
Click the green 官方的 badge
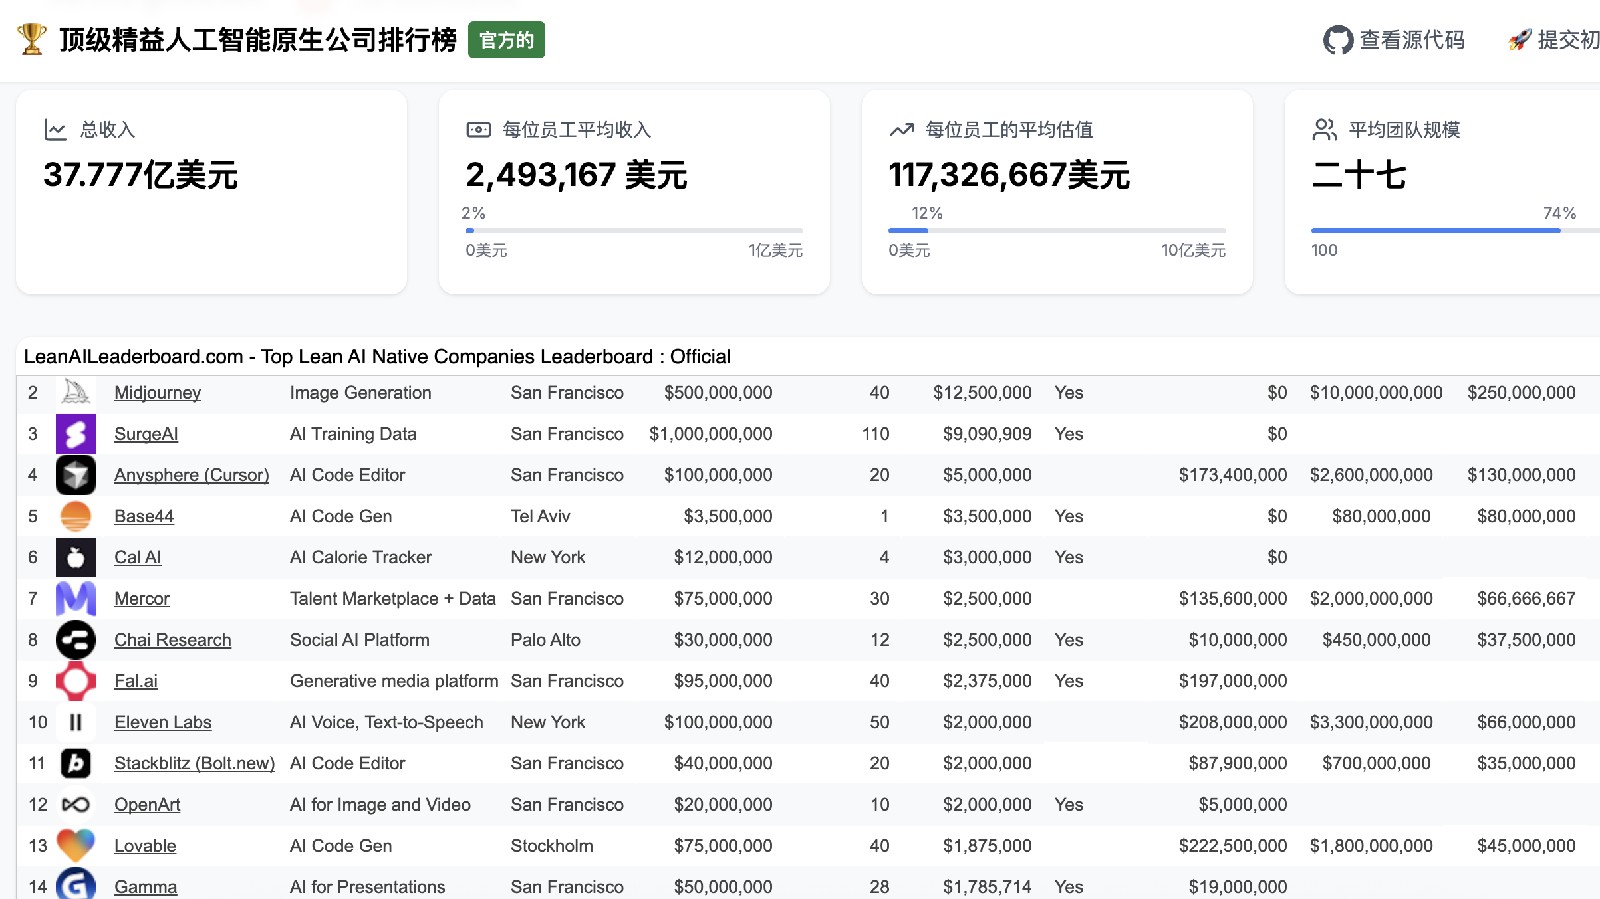pyautogui.click(x=506, y=40)
